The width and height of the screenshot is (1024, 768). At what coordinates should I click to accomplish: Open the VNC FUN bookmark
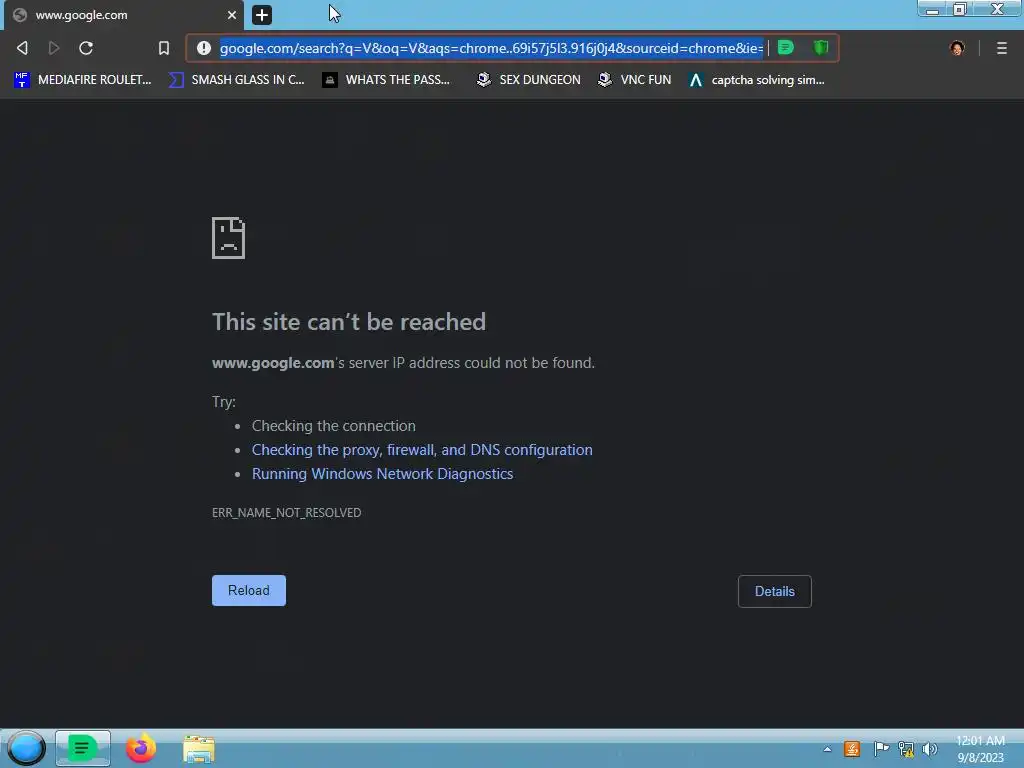[x=635, y=80]
